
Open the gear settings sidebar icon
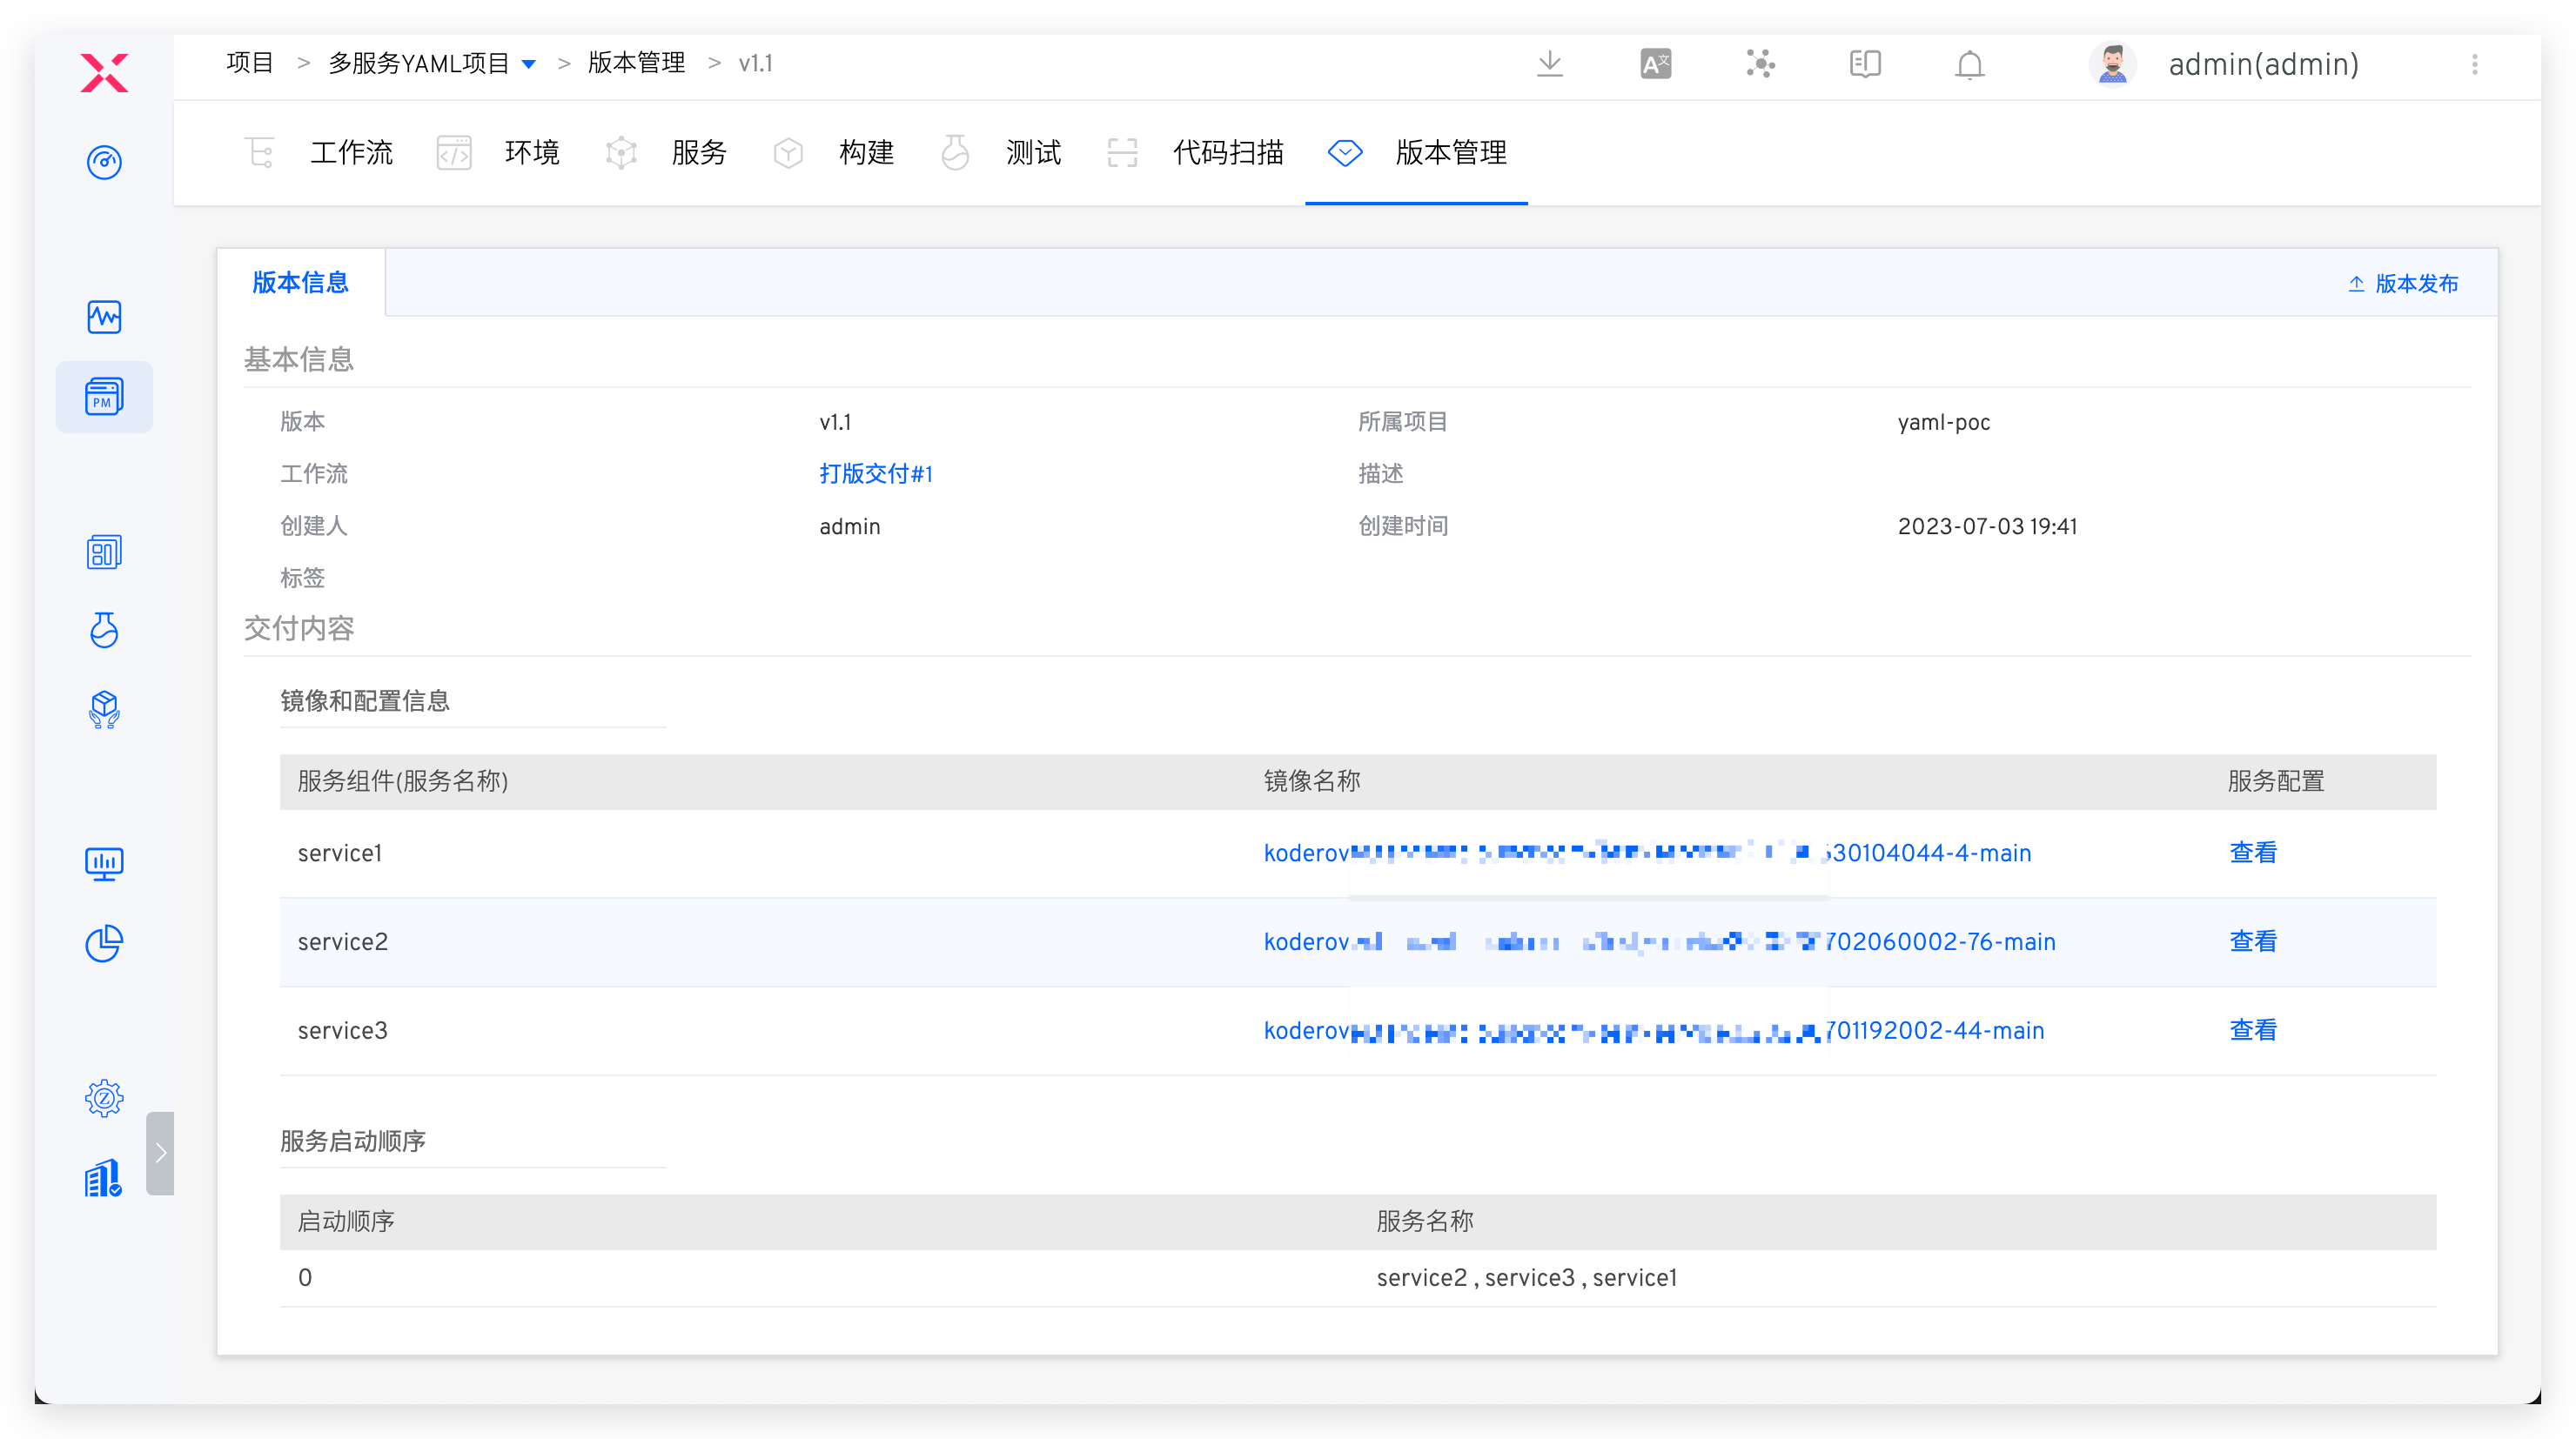(x=104, y=1098)
